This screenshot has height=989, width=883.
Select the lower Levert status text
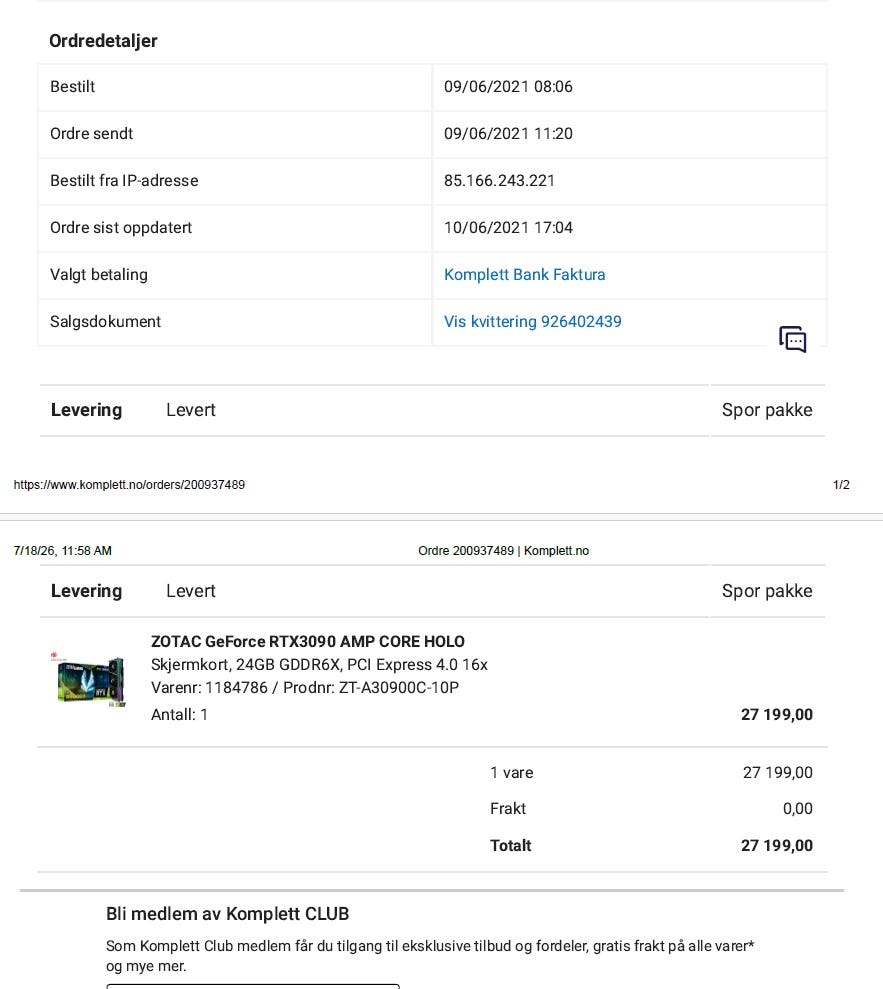coord(190,591)
